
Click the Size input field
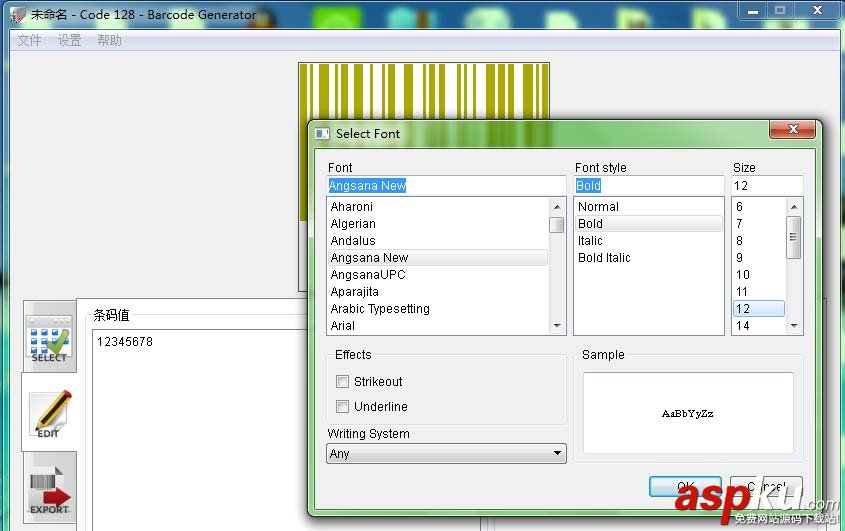coord(767,185)
